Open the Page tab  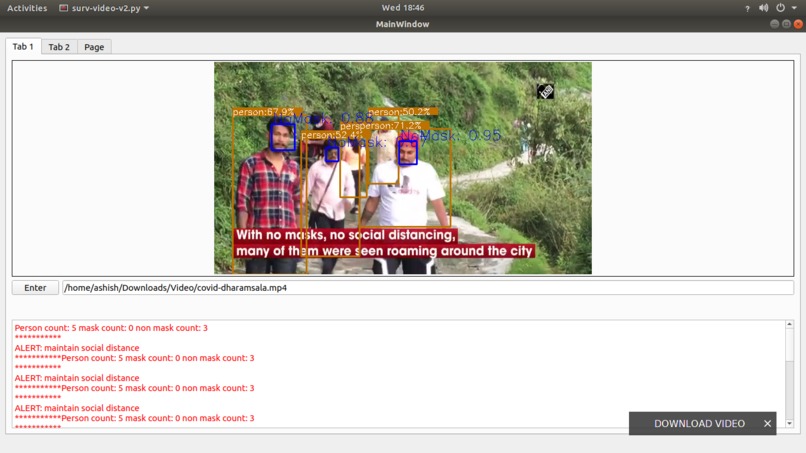click(94, 47)
